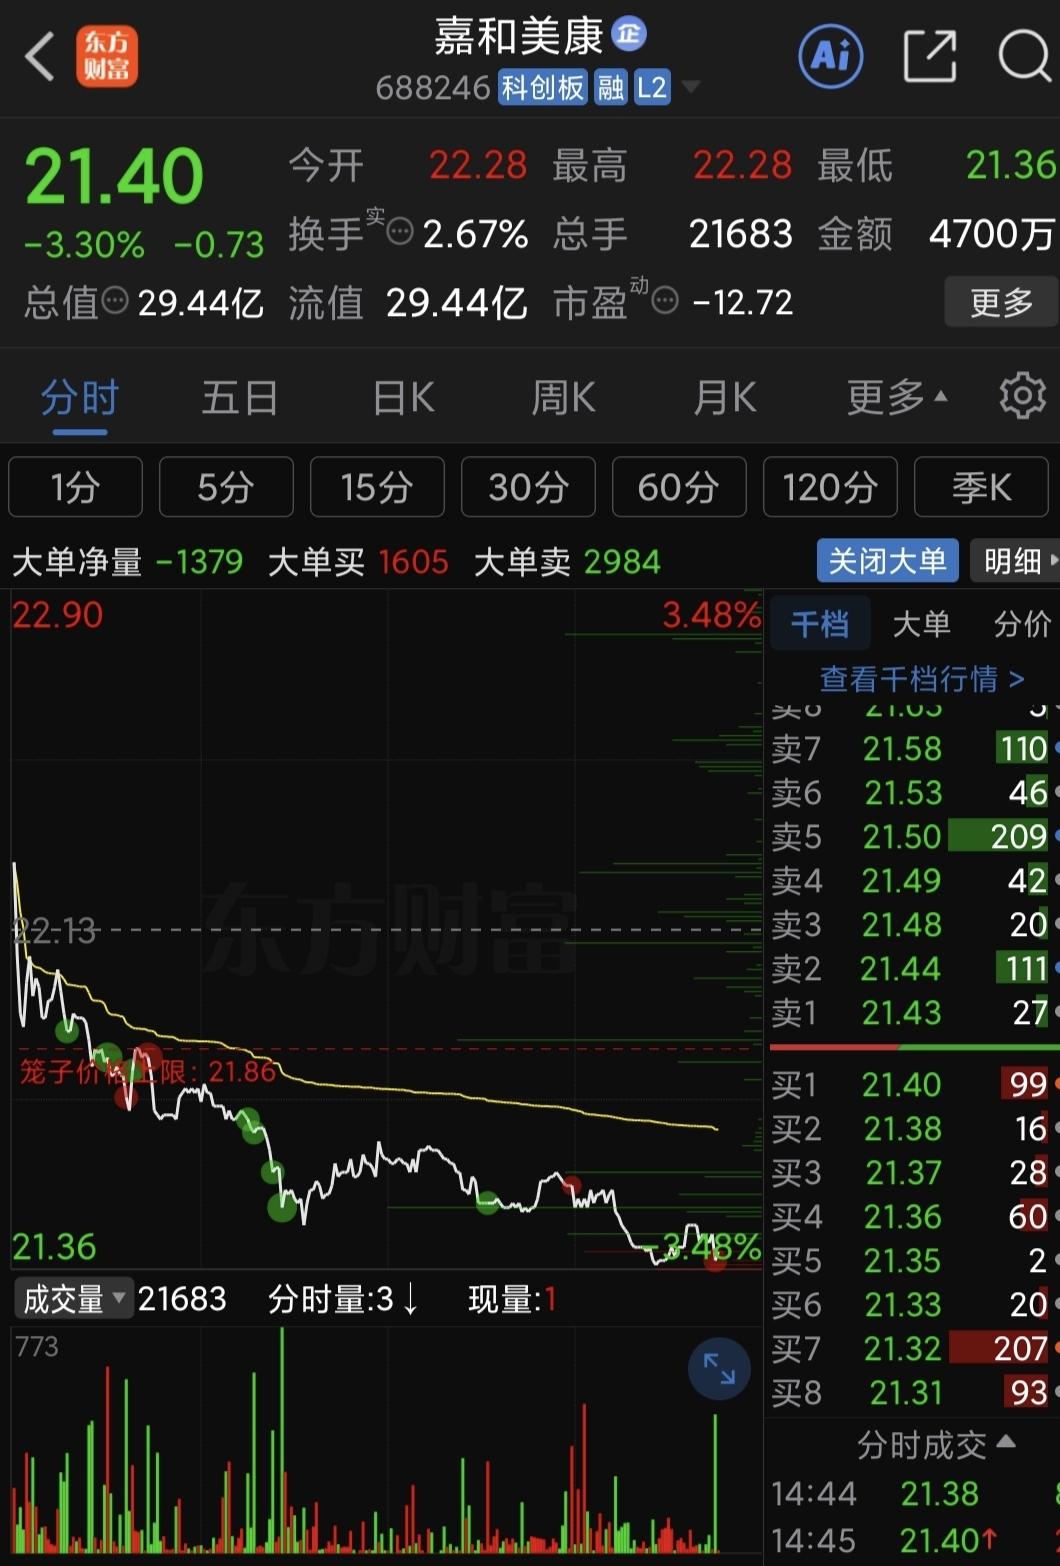Image resolution: width=1060 pixels, height=1566 pixels.
Task: Tap 卖5 row price 21.50
Action: (x=902, y=836)
